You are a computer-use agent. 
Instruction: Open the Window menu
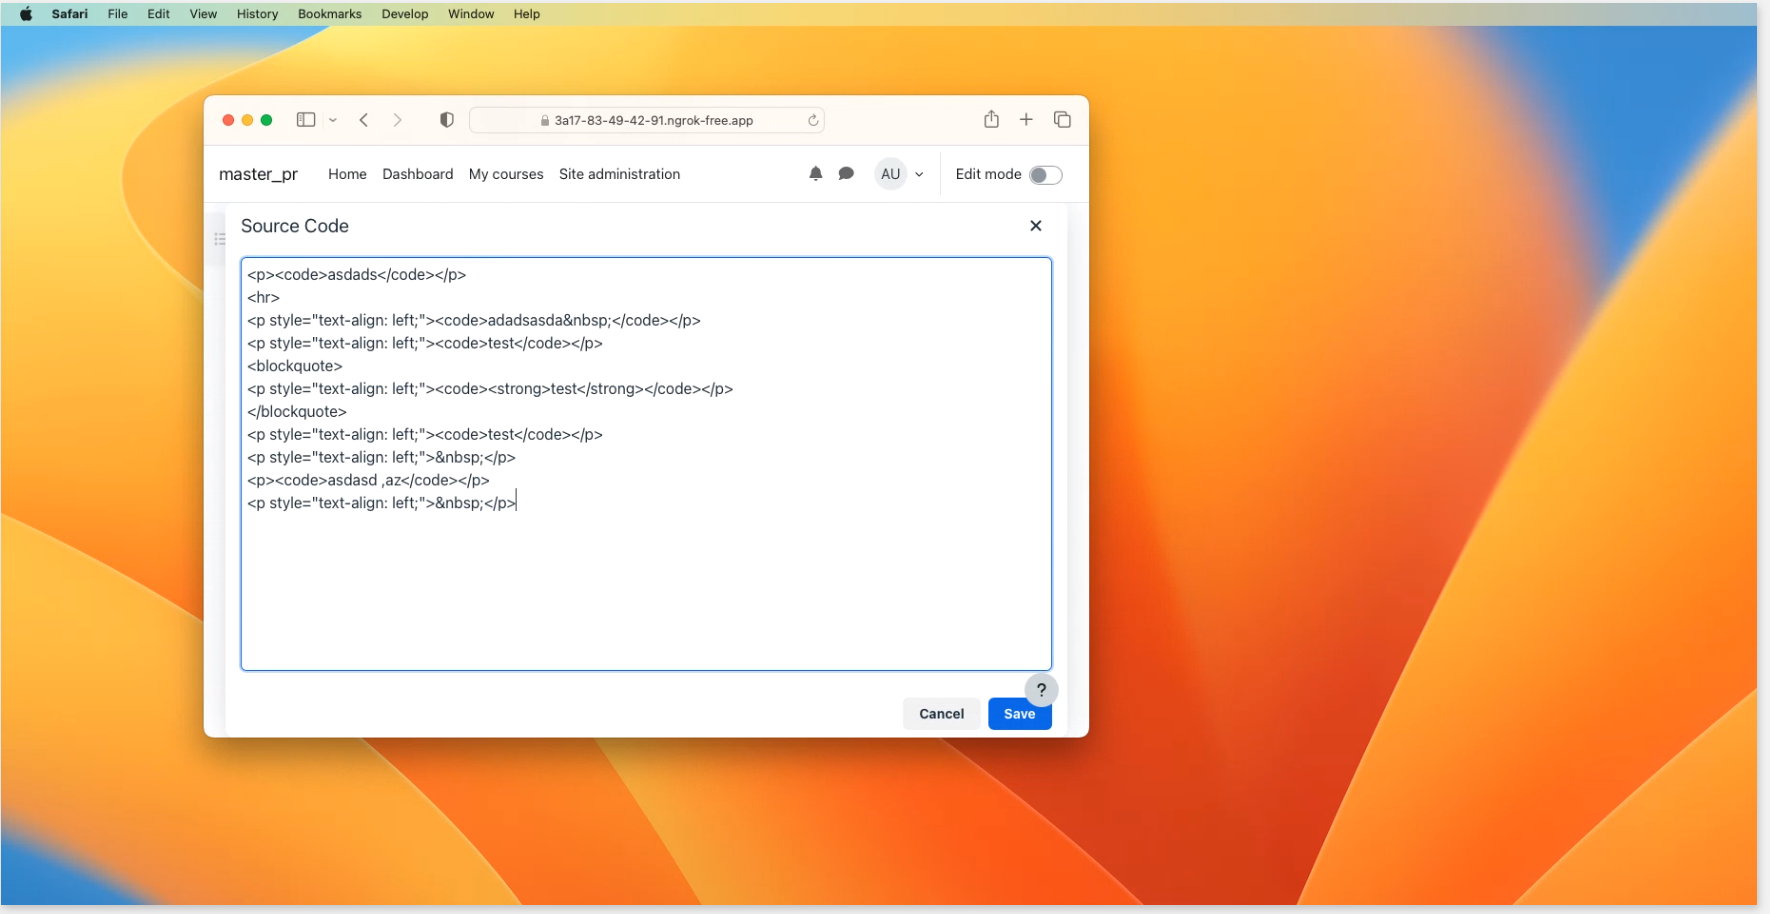tap(471, 14)
